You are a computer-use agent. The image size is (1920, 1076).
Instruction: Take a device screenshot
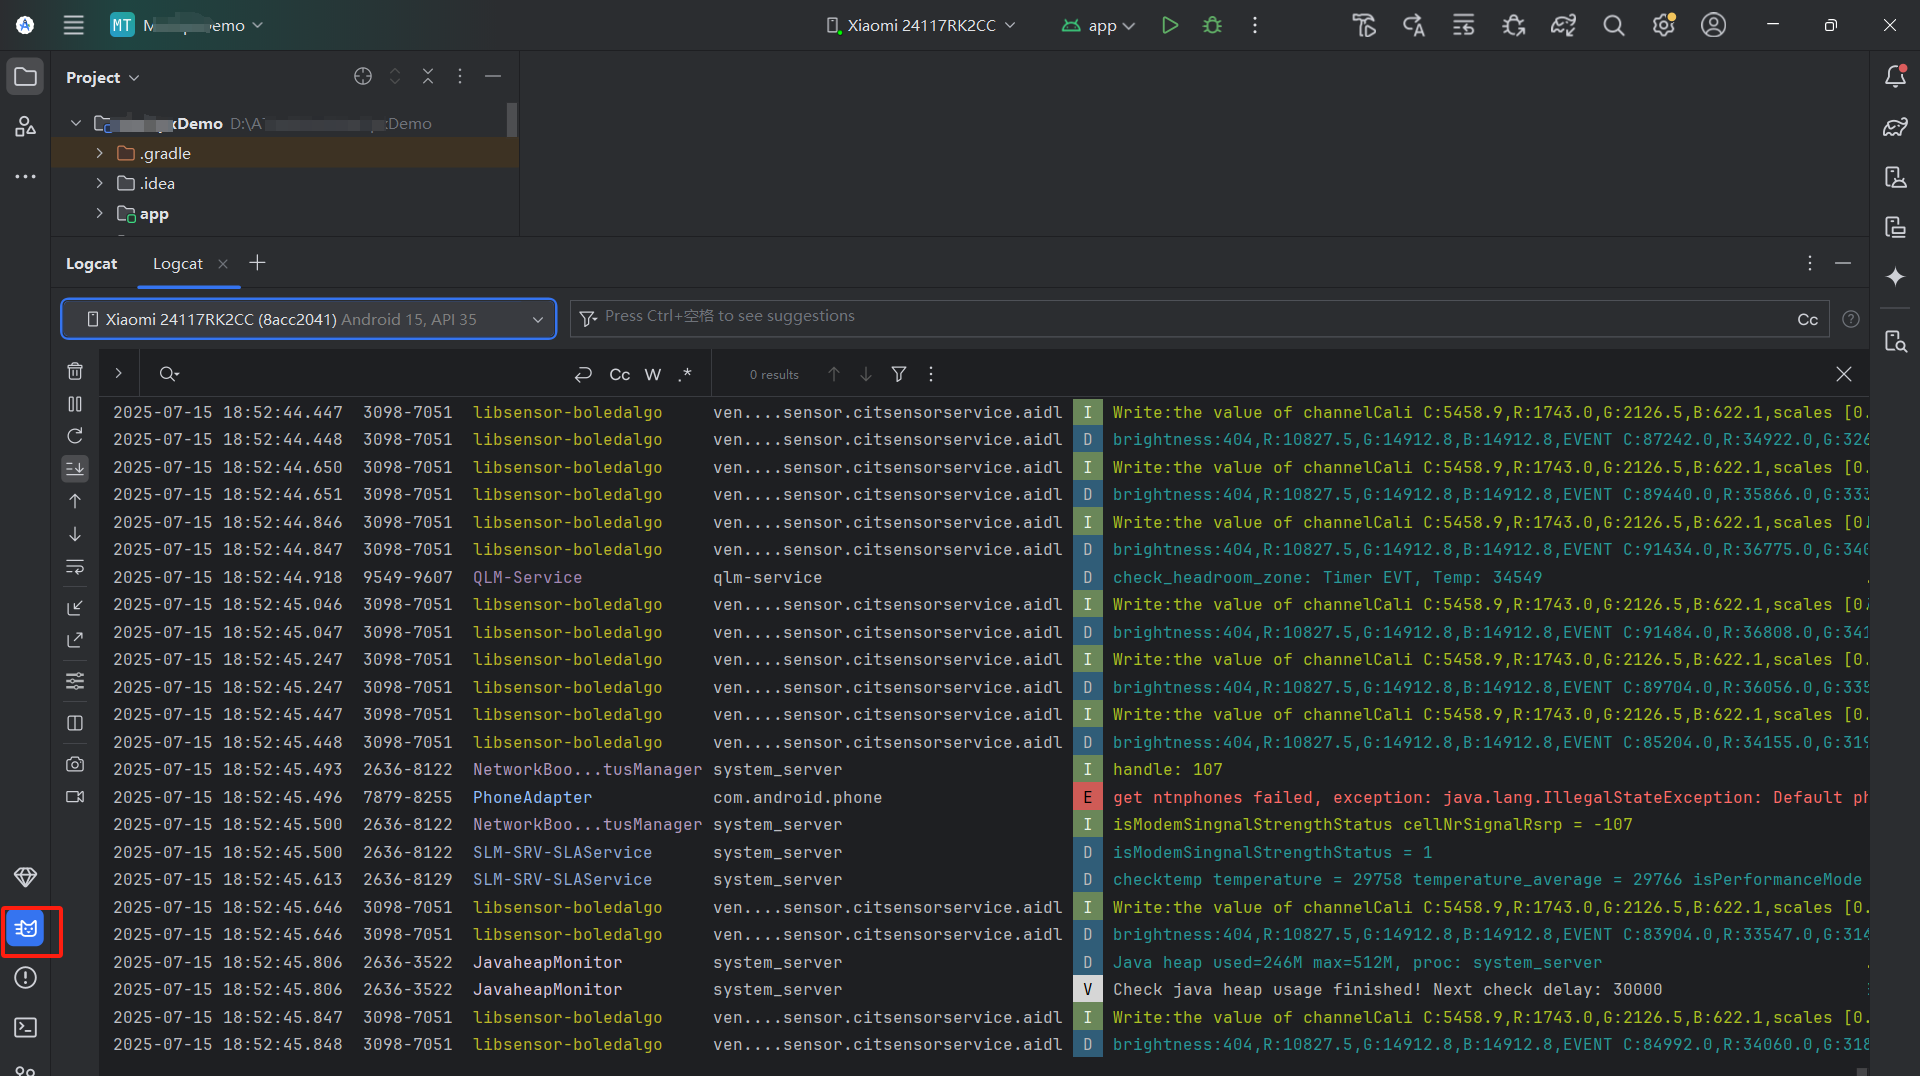(75, 763)
